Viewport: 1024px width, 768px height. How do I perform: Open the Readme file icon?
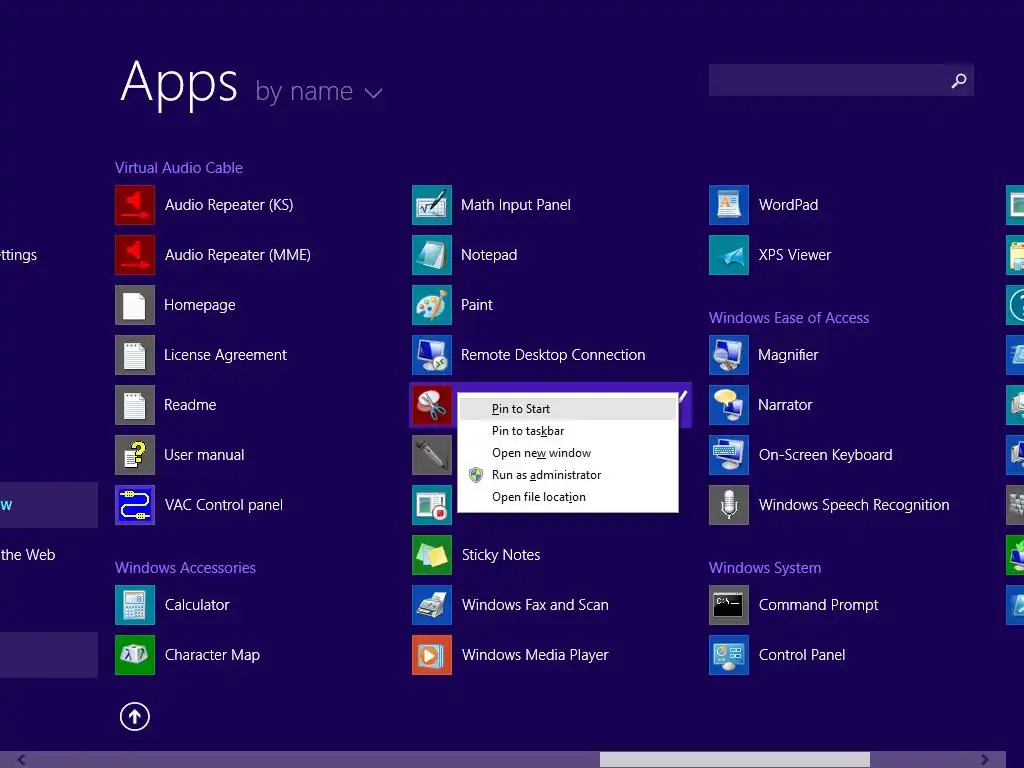pyautogui.click(x=135, y=405)
